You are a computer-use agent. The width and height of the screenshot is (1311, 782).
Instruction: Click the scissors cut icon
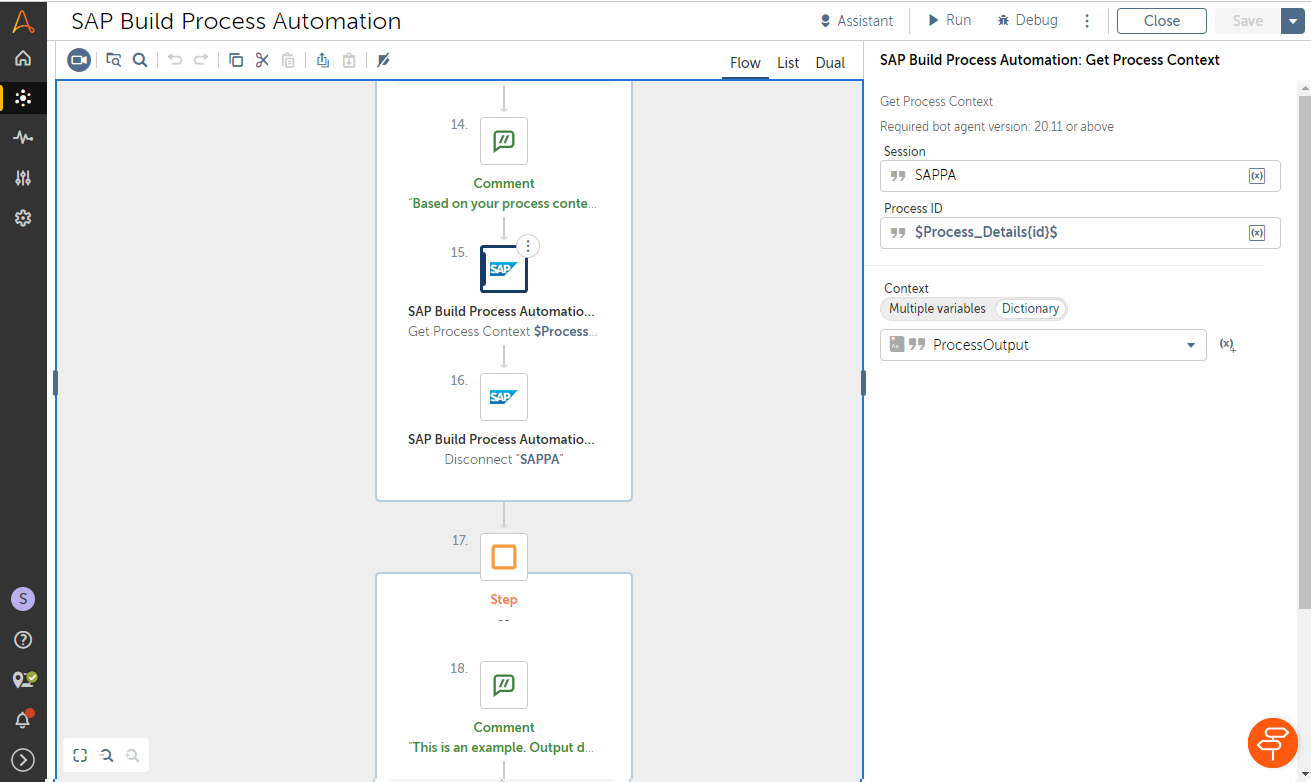pyautogui.click(x=262, y=60)
